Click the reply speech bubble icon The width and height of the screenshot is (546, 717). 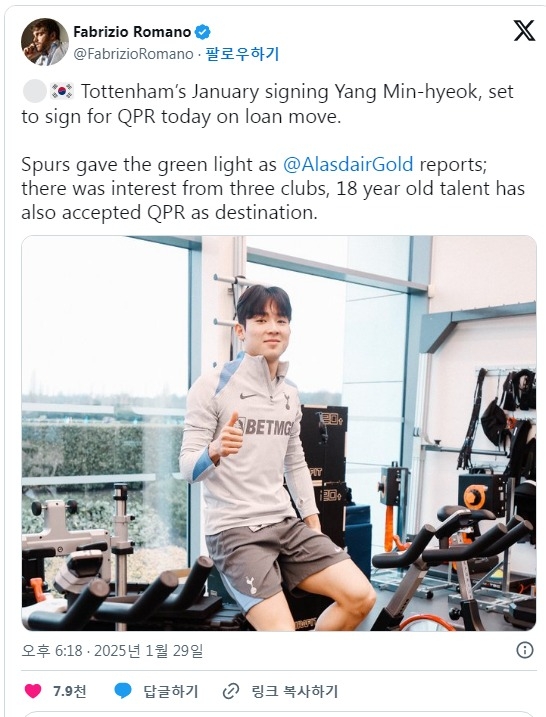(x=123, y=691)
